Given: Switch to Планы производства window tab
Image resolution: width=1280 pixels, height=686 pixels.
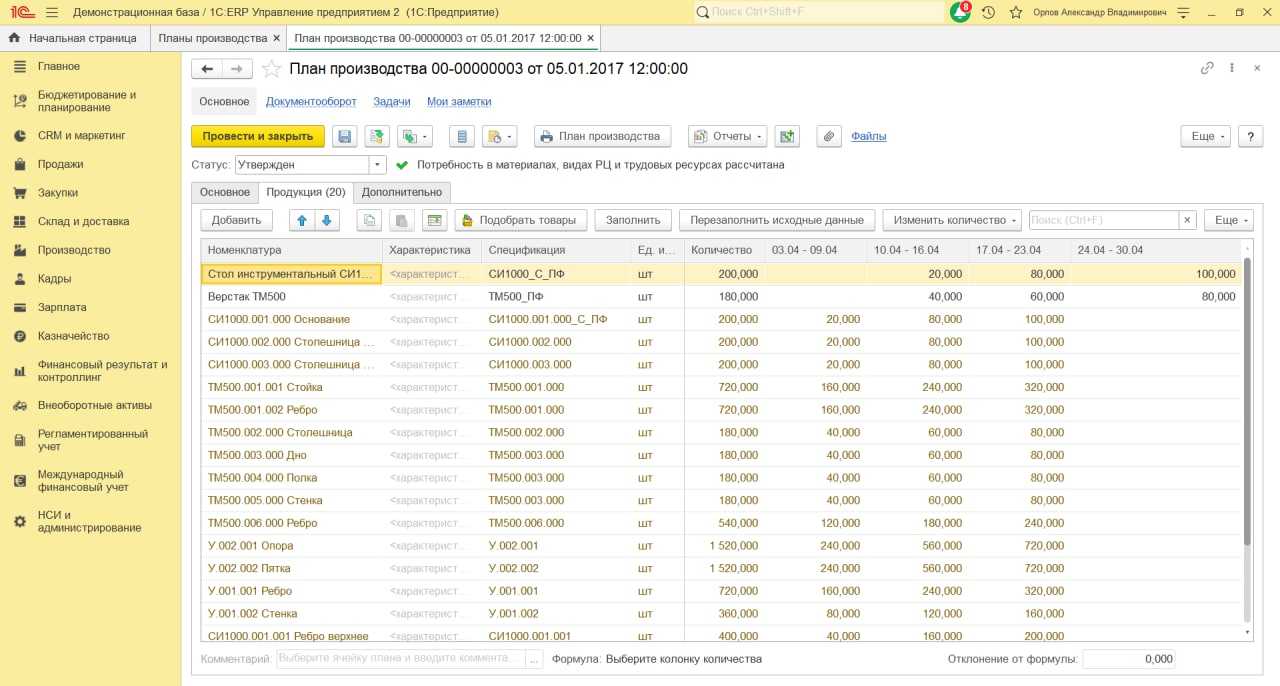Looking at the screenshot, I should tap(213, 38).
